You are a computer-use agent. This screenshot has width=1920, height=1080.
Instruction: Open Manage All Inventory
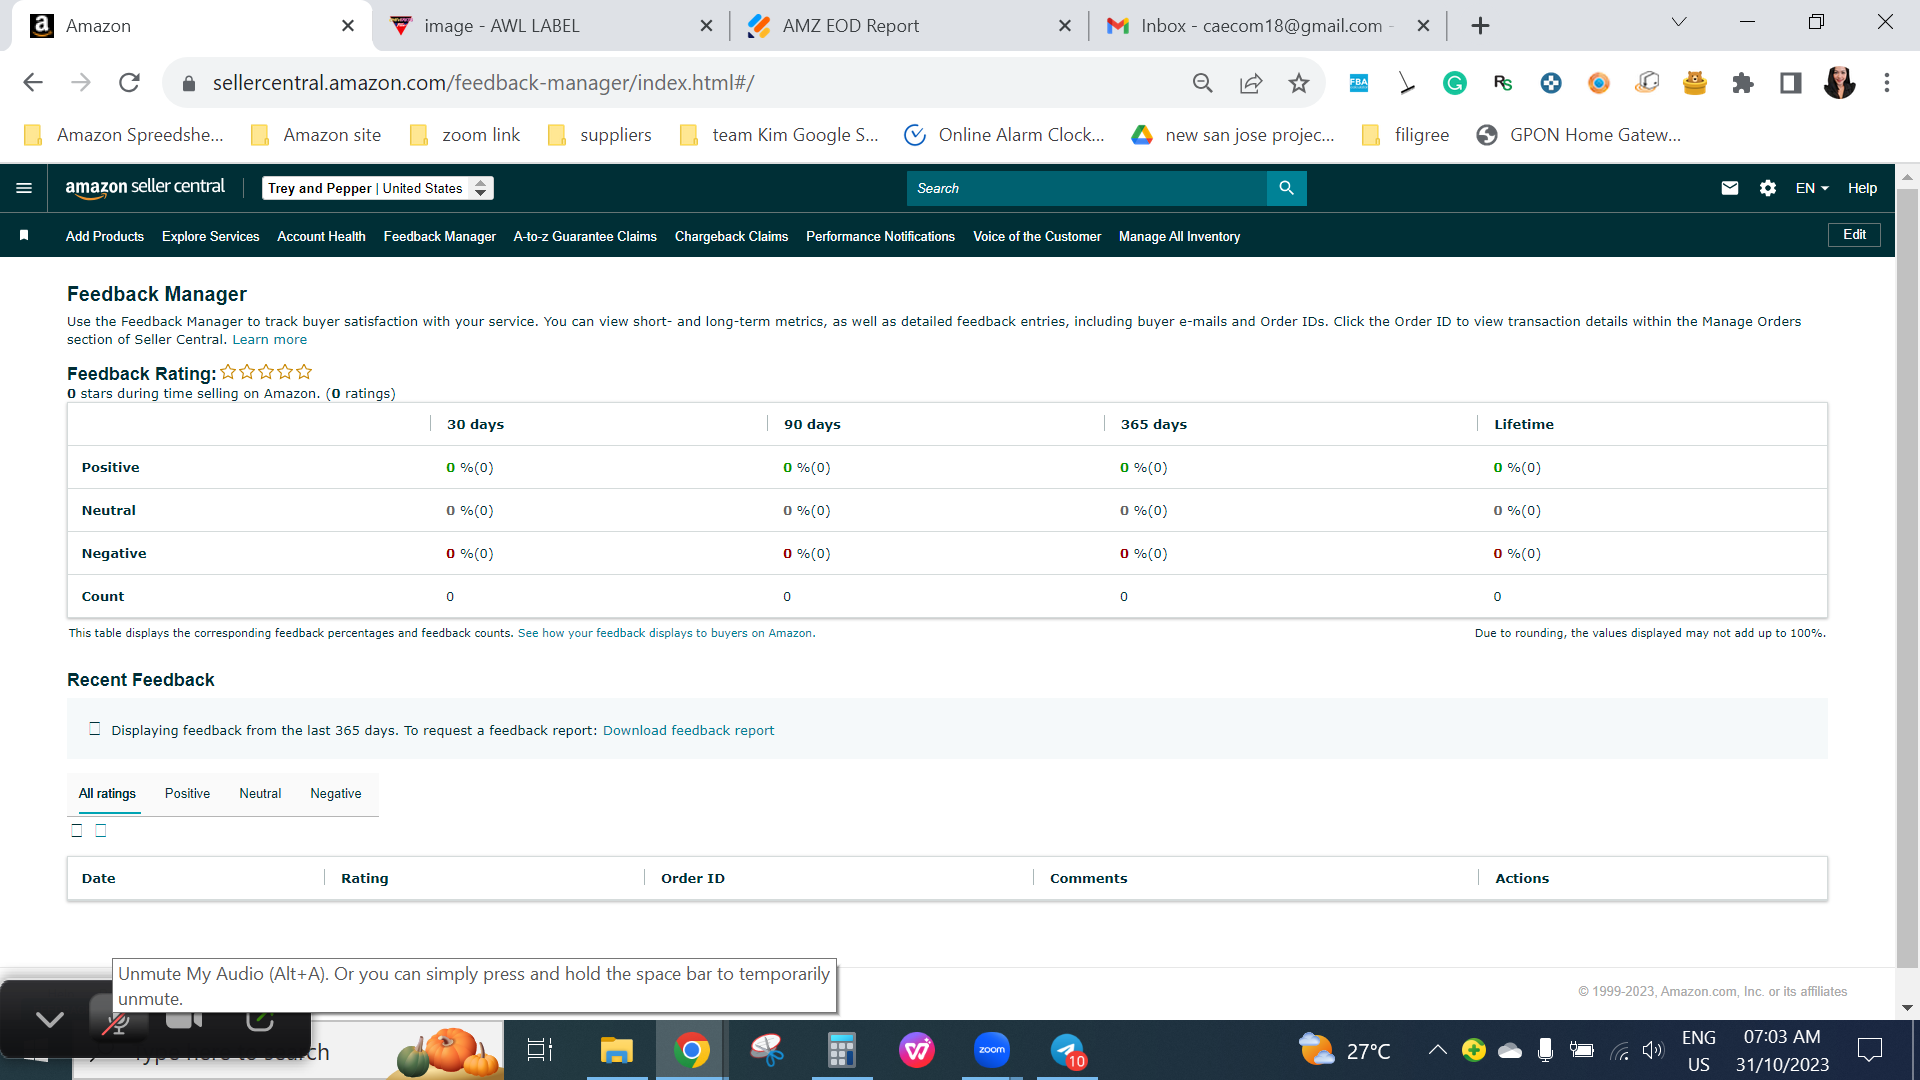click(1179, 236)
